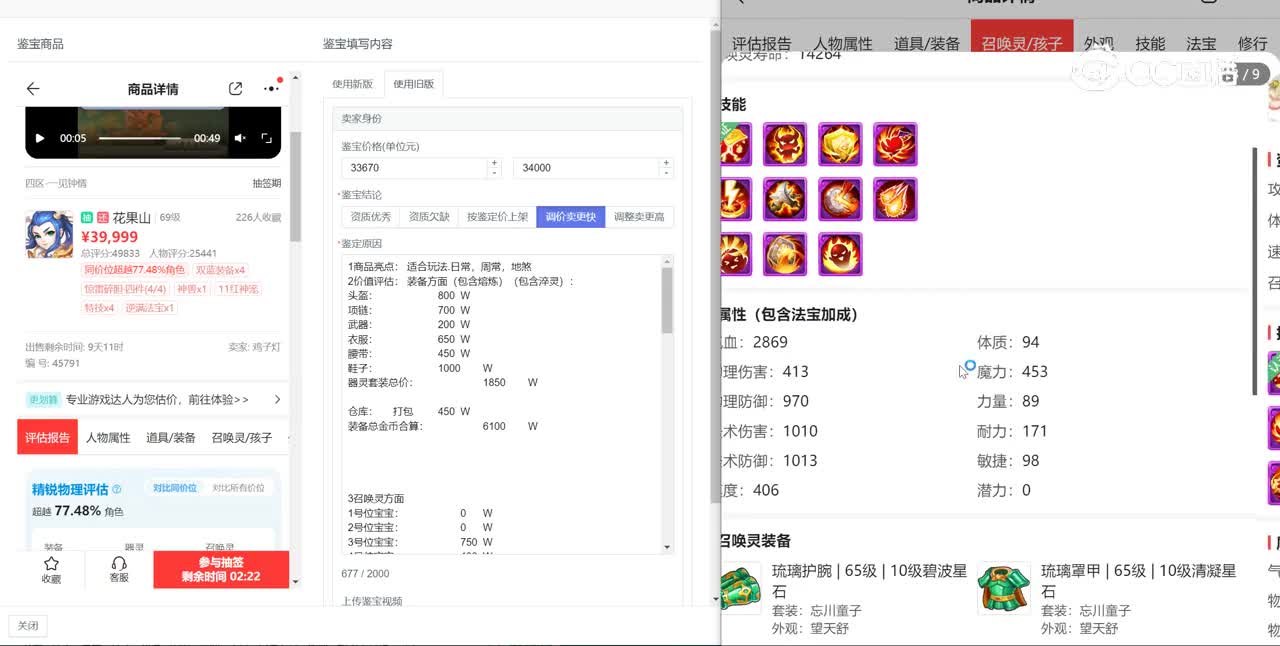This screenshot has height=646, width=1280.
Task: Click the 参与抽签 red button
Action: tap(221, 570)
